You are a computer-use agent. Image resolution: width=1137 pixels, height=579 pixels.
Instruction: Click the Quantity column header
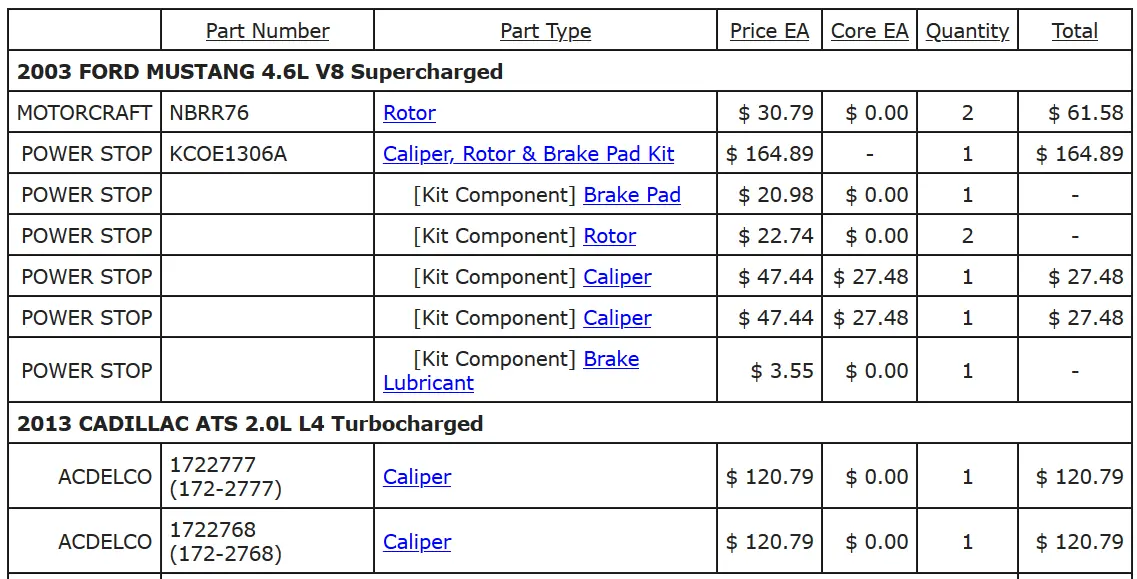click(x=967, y=31)
